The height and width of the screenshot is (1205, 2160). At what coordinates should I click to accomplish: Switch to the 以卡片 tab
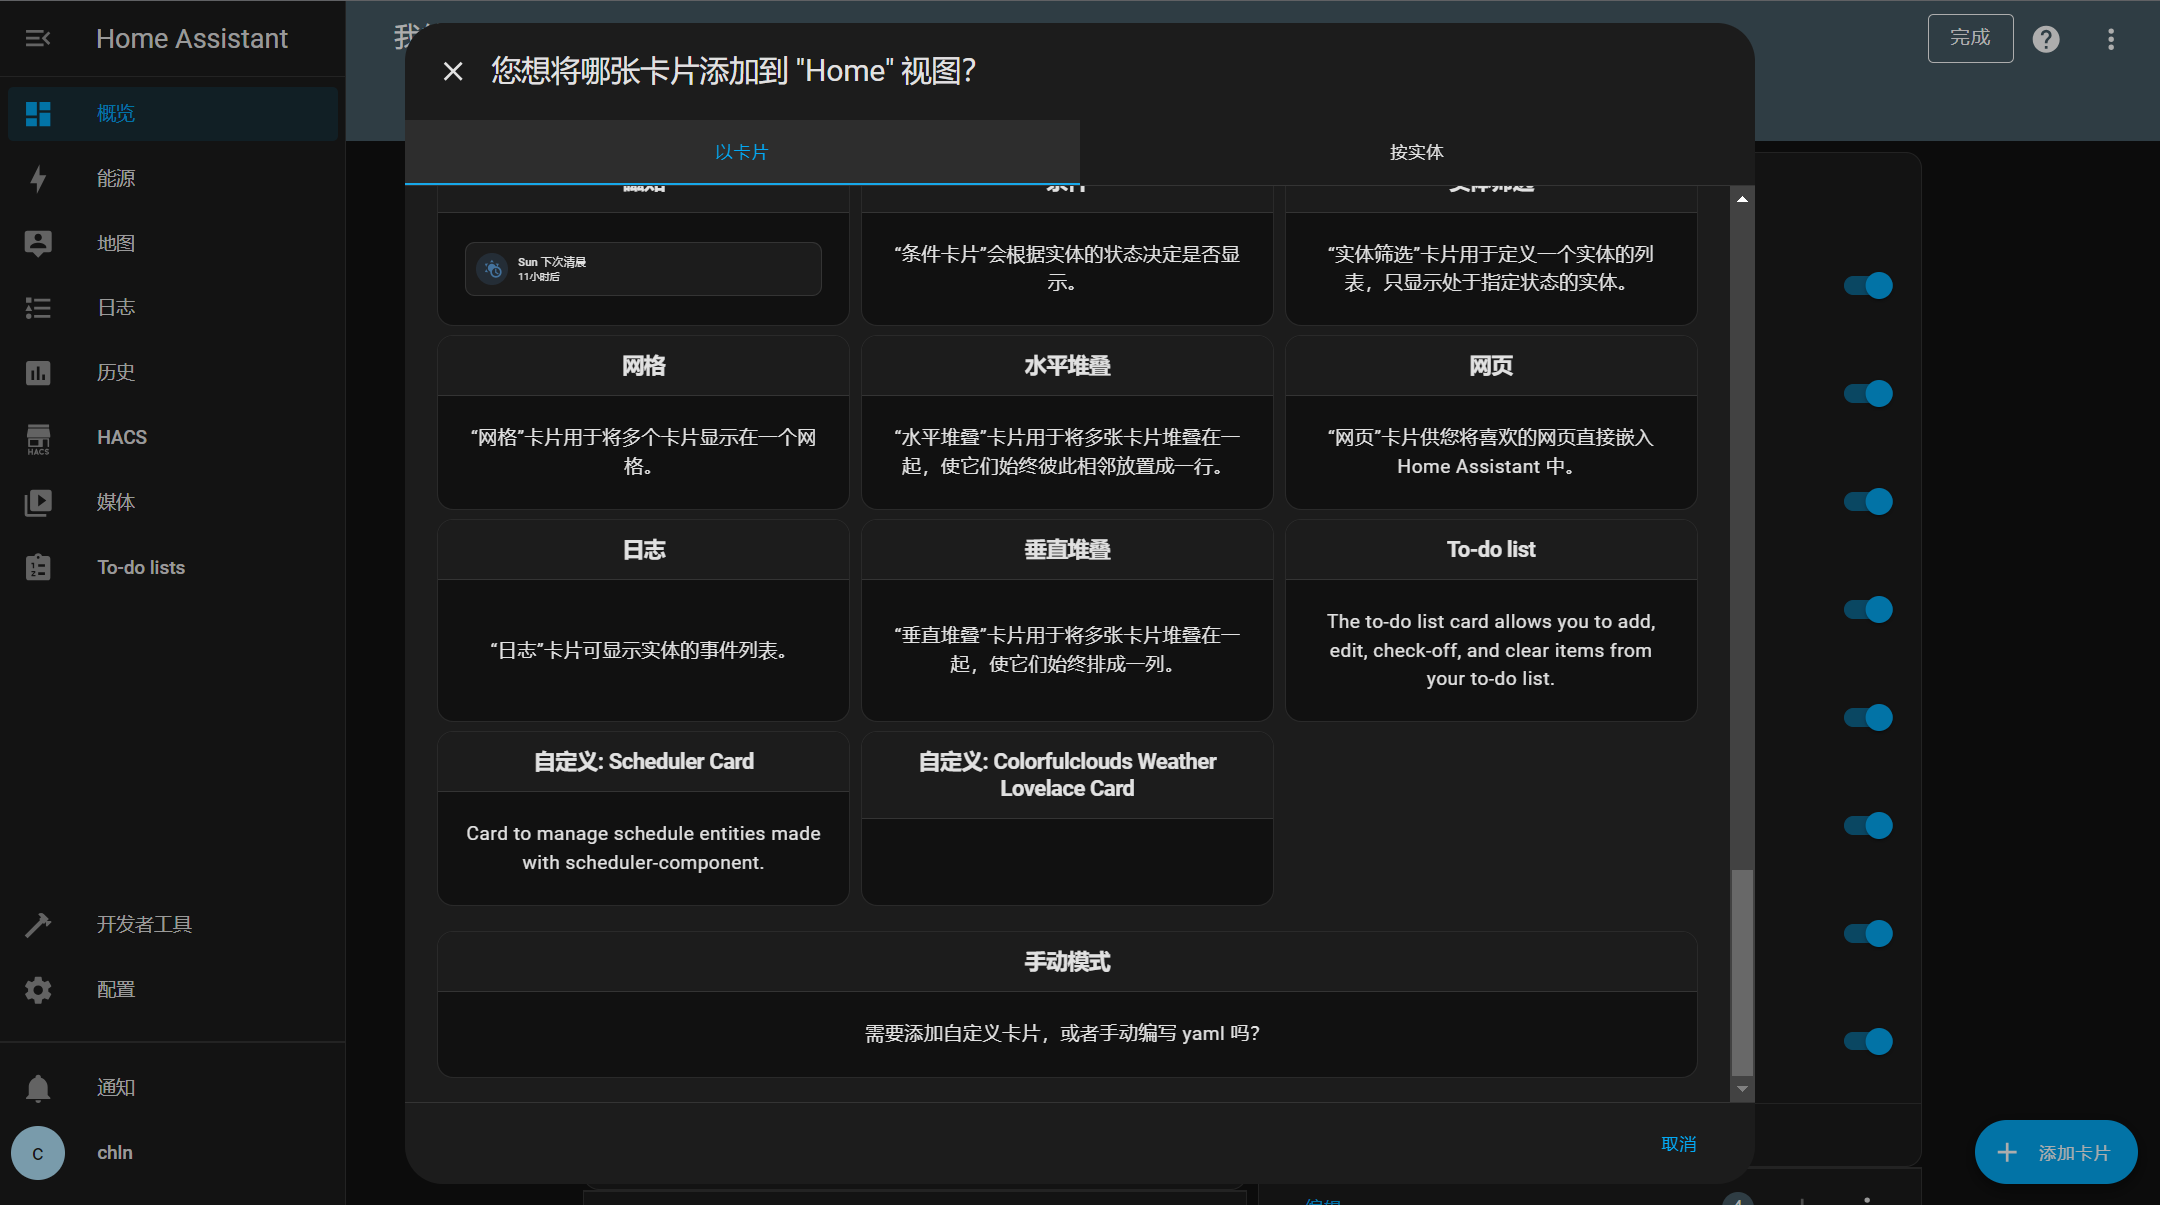tap(742, 152)
